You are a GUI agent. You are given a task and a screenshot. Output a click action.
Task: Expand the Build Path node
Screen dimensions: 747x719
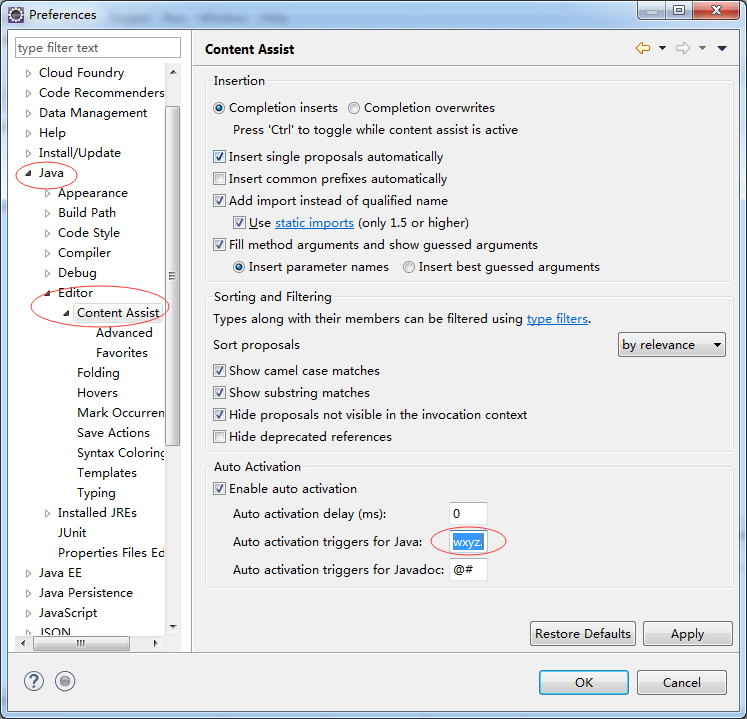47,213
